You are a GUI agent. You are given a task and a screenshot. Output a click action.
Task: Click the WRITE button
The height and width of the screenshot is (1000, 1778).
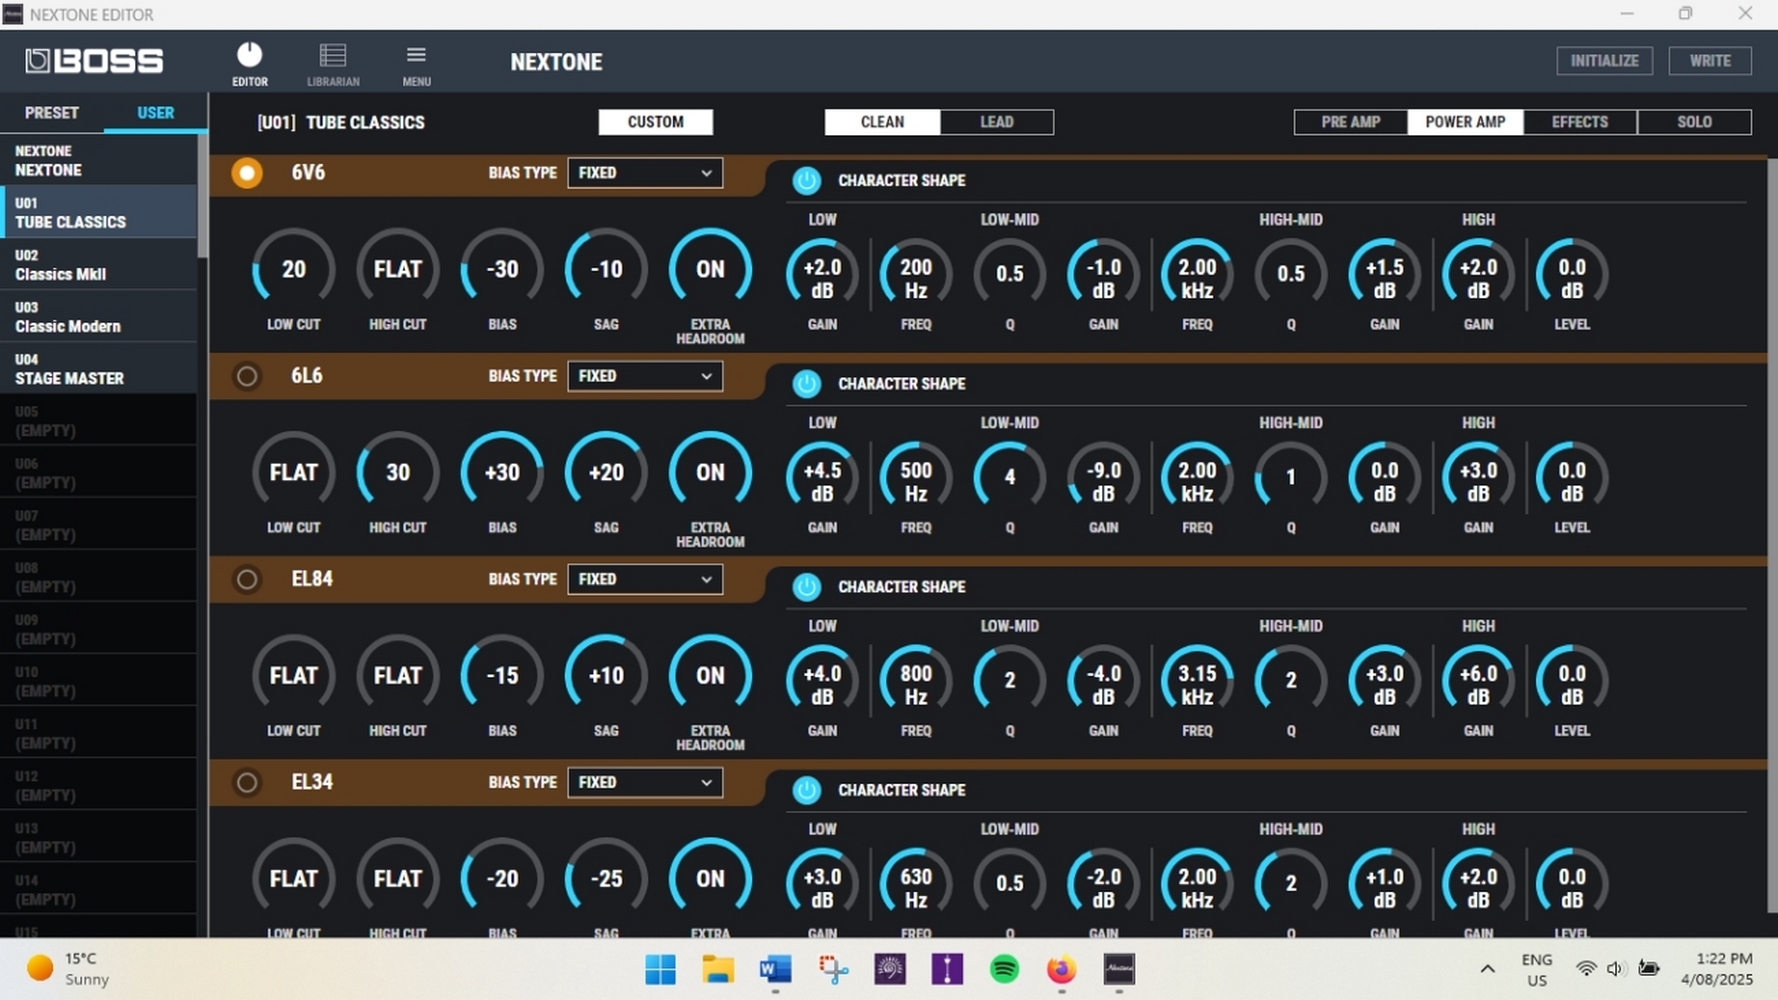point(1710,61)
